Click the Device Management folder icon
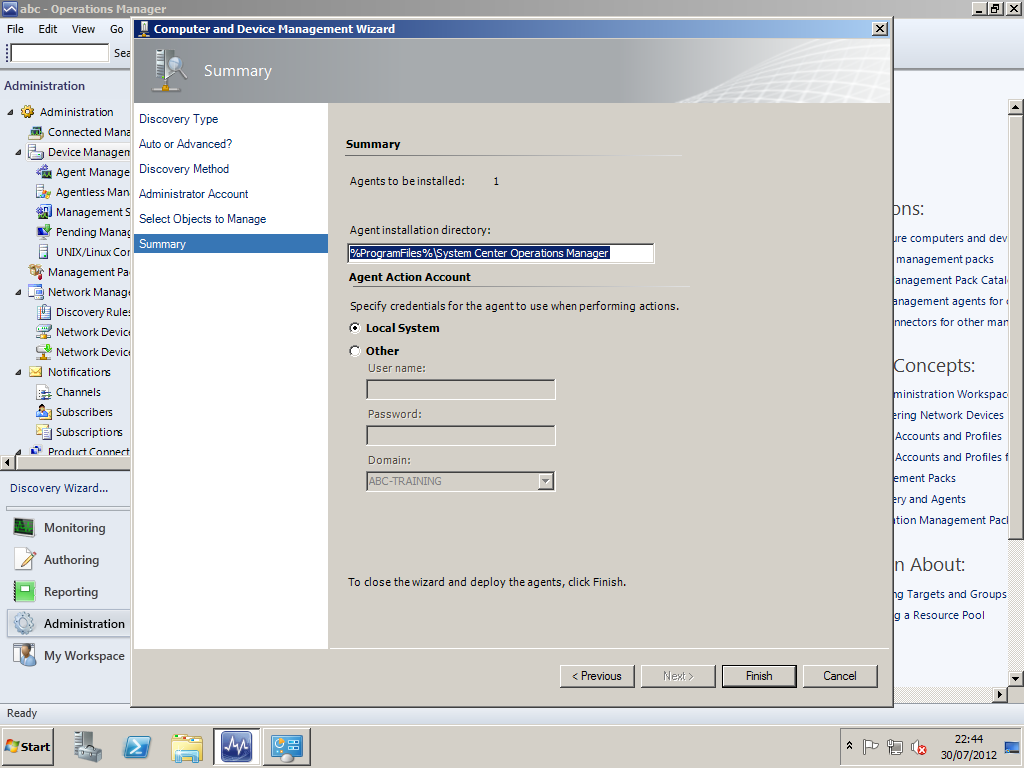The image size is (1024, 768). (36, 152)
